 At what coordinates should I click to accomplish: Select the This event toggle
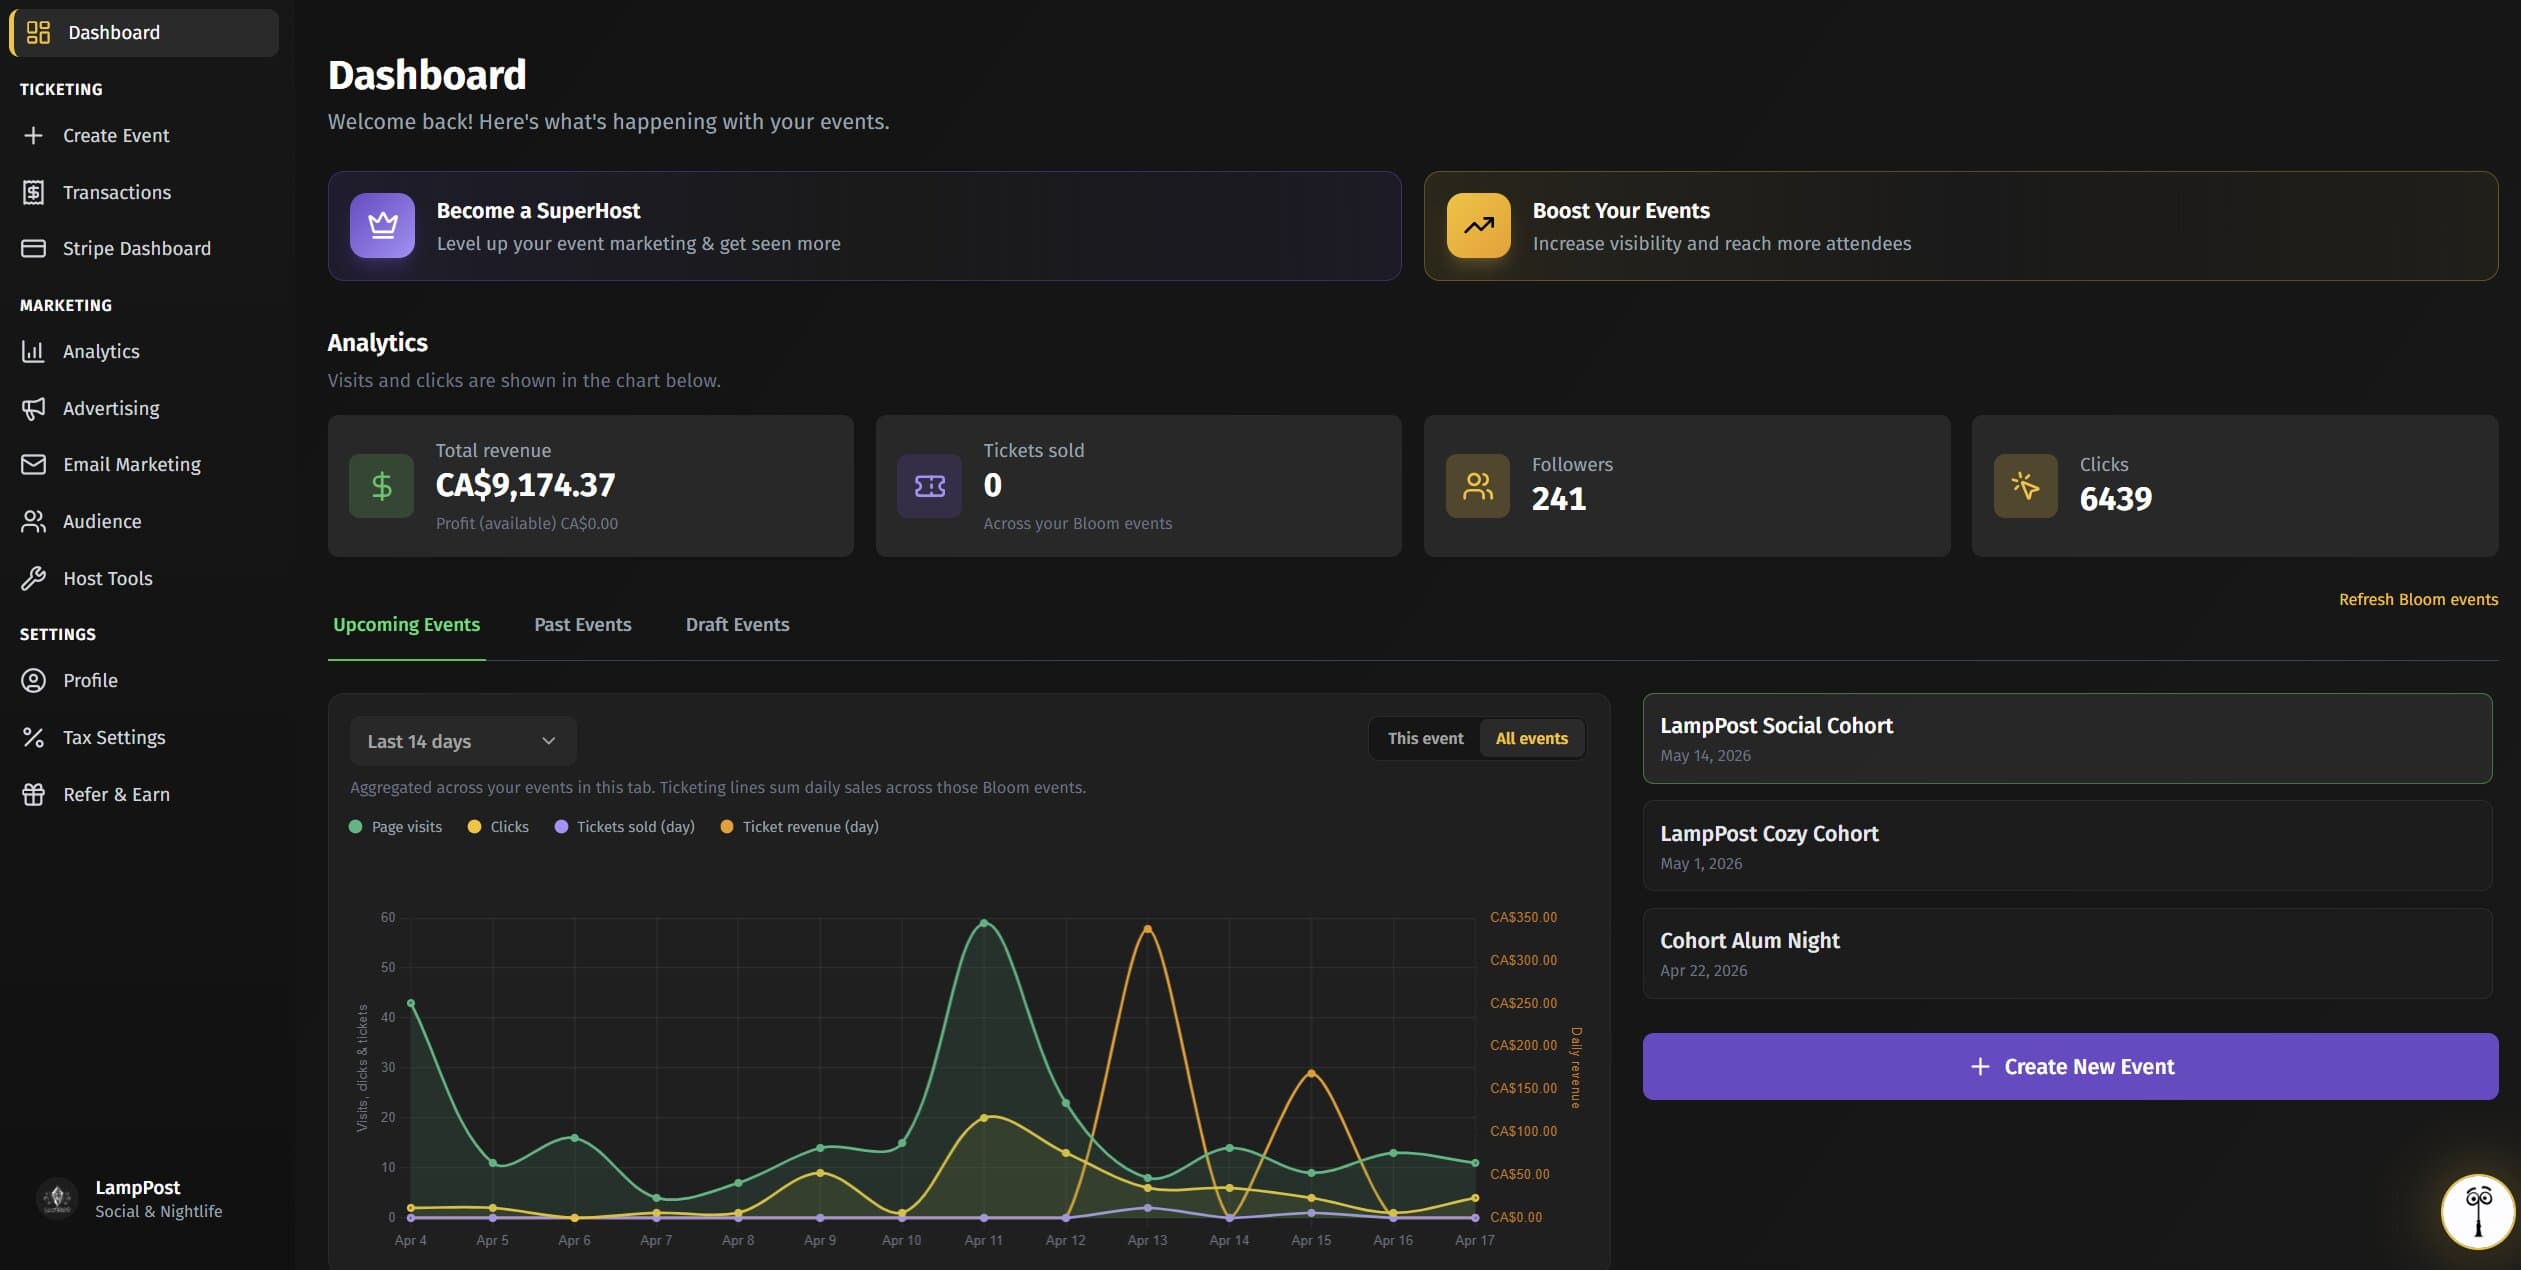click(x=1425, y=738)
